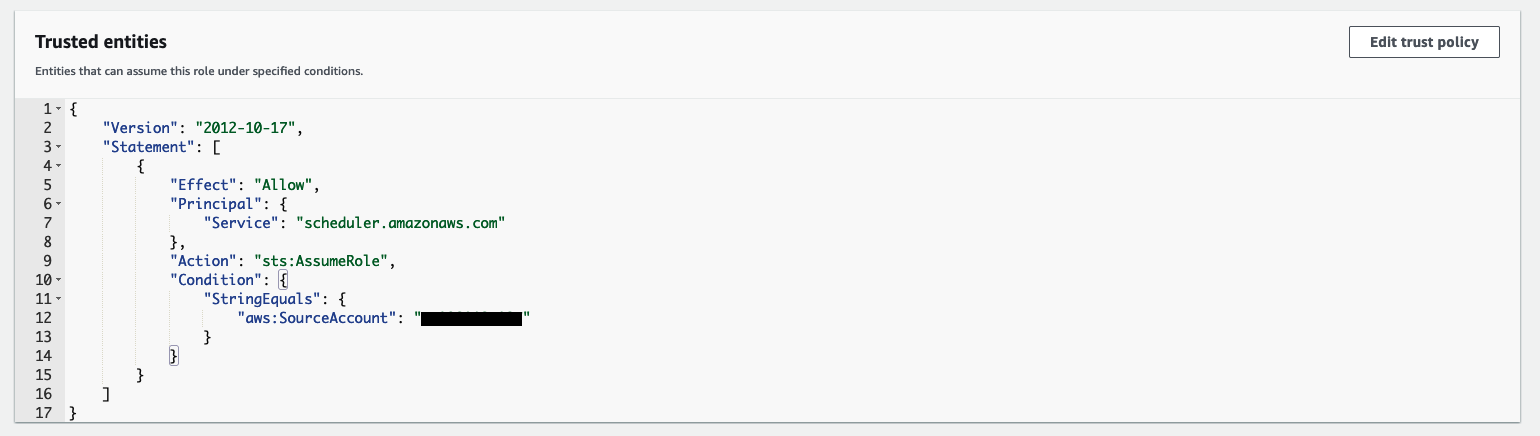
Task: Fold the StringEquals block on line 11
Action: (60, 299)
